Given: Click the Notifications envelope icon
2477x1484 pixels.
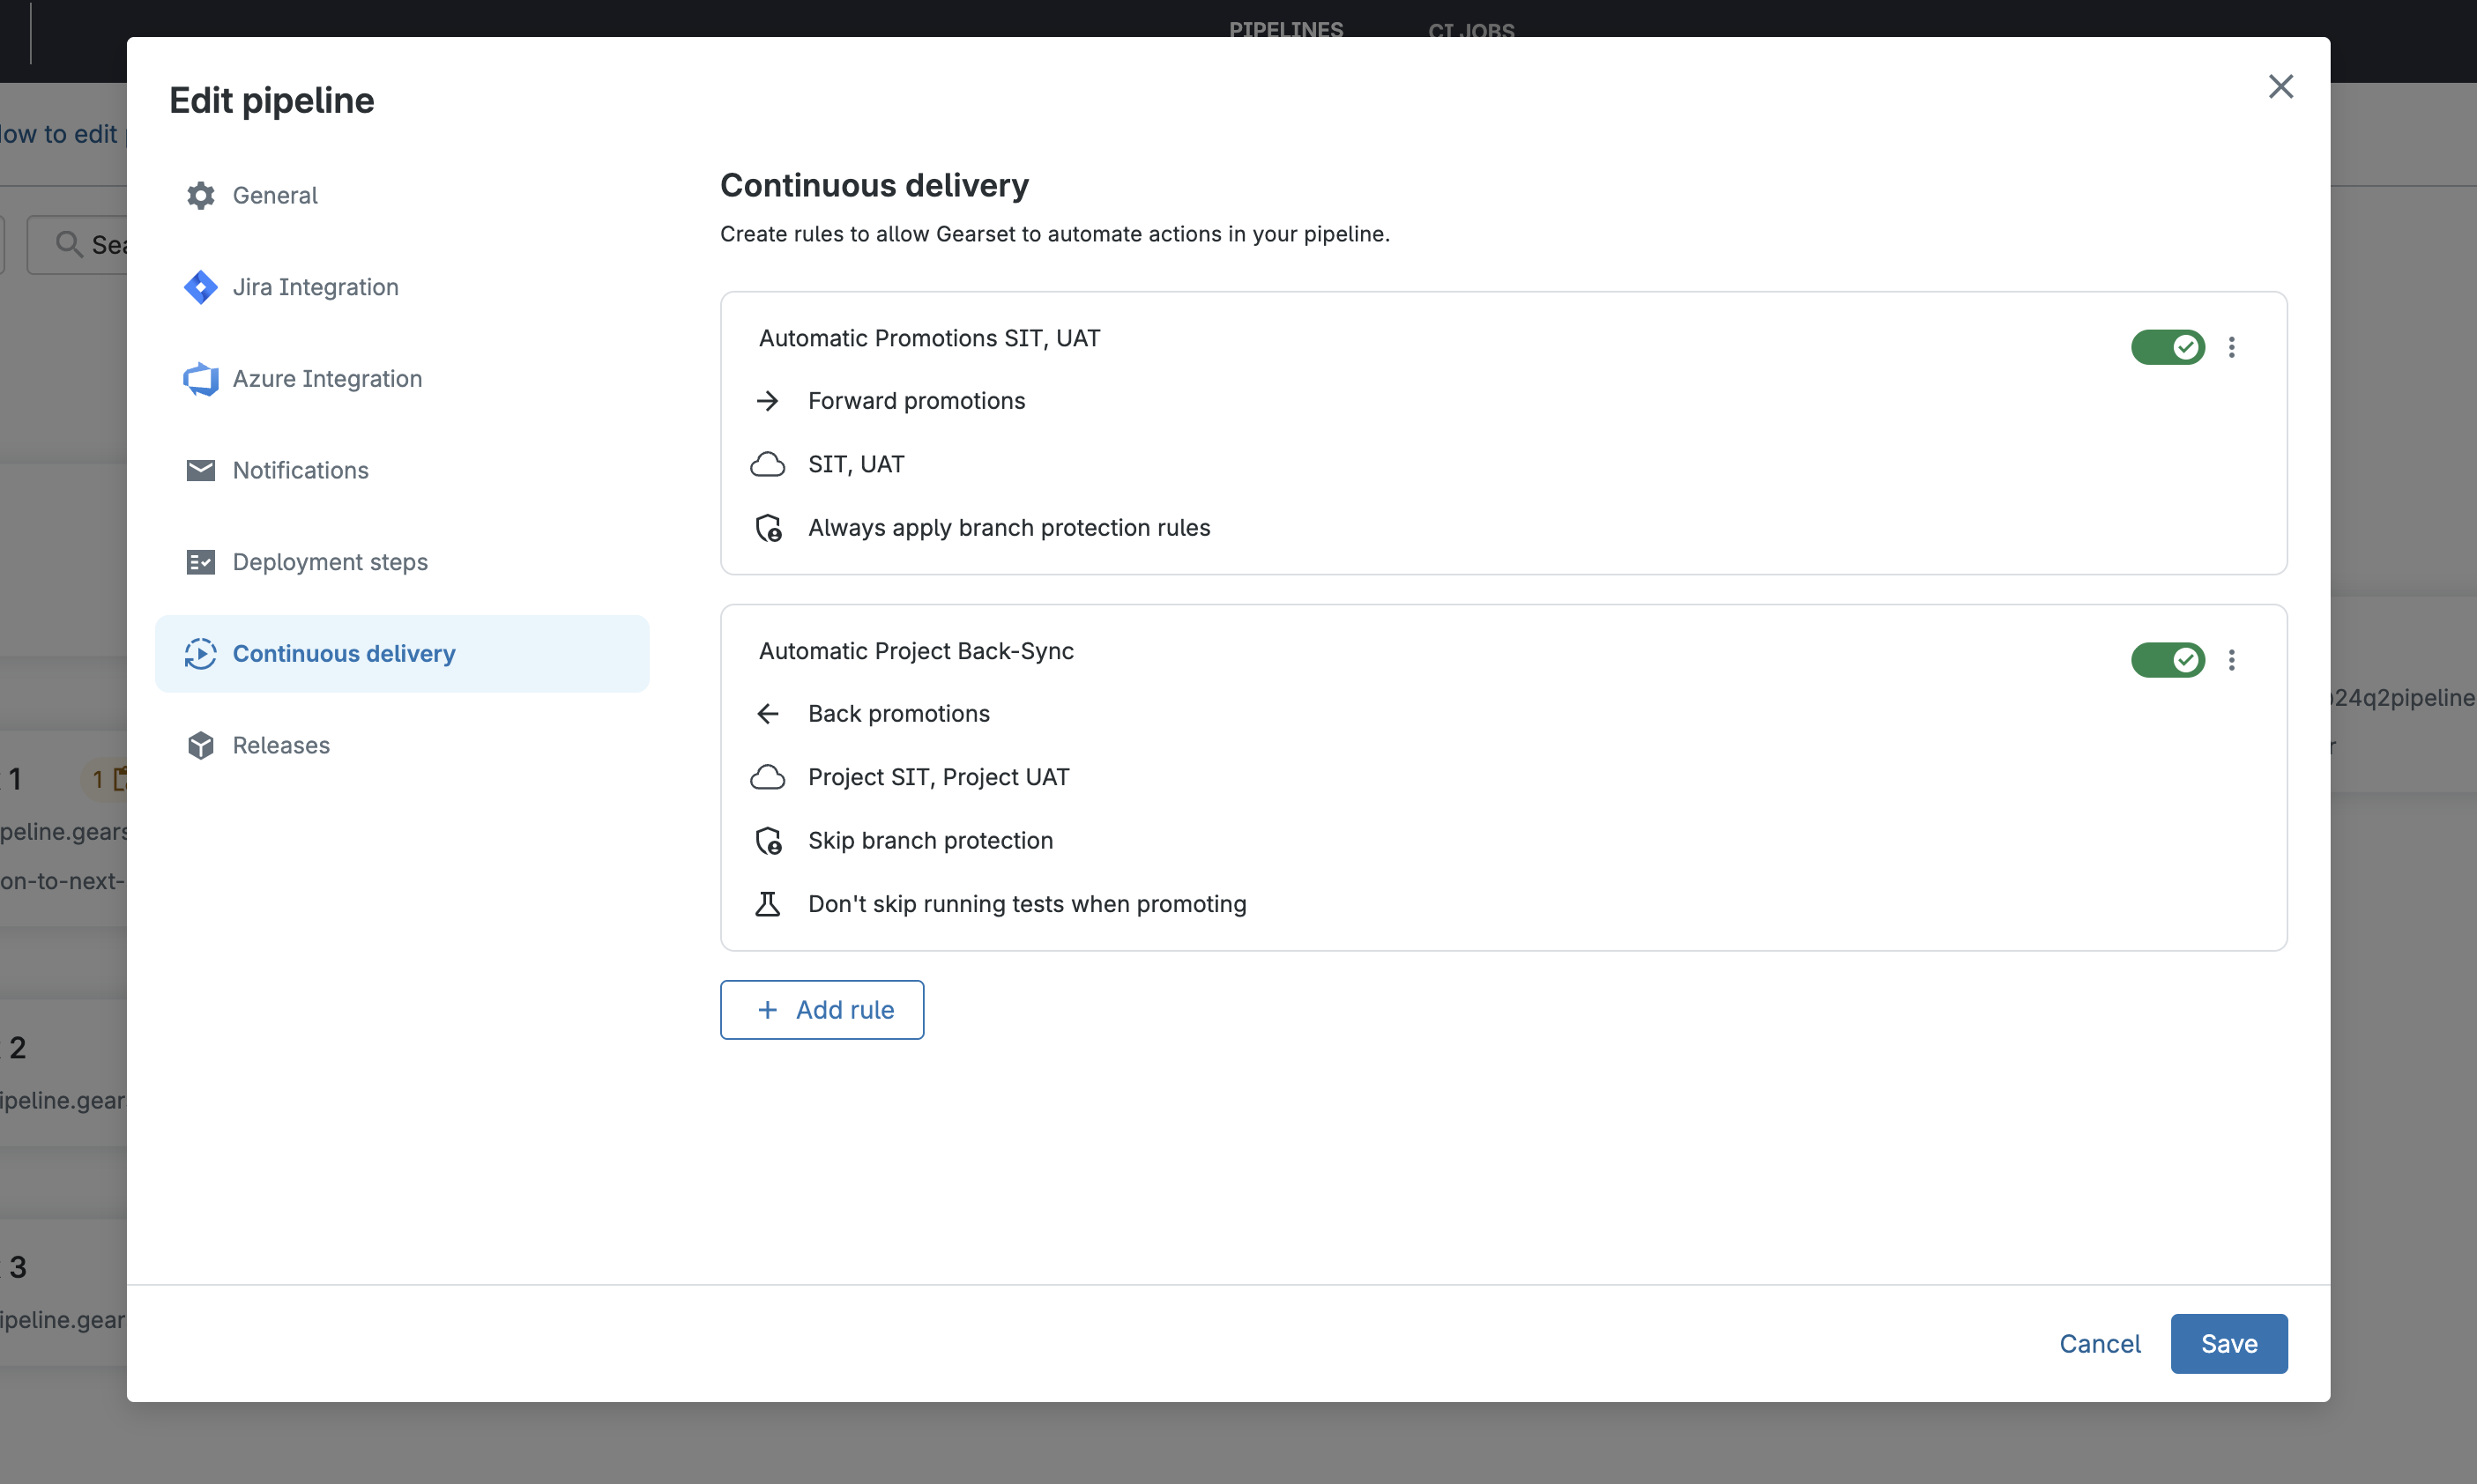Looking at the screenshot, I should (x=201, y=470).
